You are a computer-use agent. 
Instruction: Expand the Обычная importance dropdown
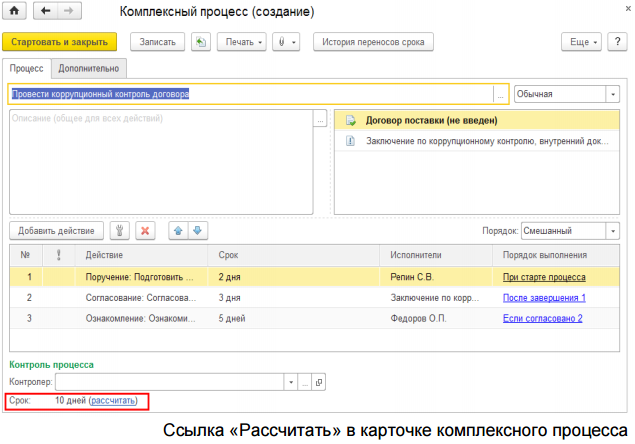point(613,94)
